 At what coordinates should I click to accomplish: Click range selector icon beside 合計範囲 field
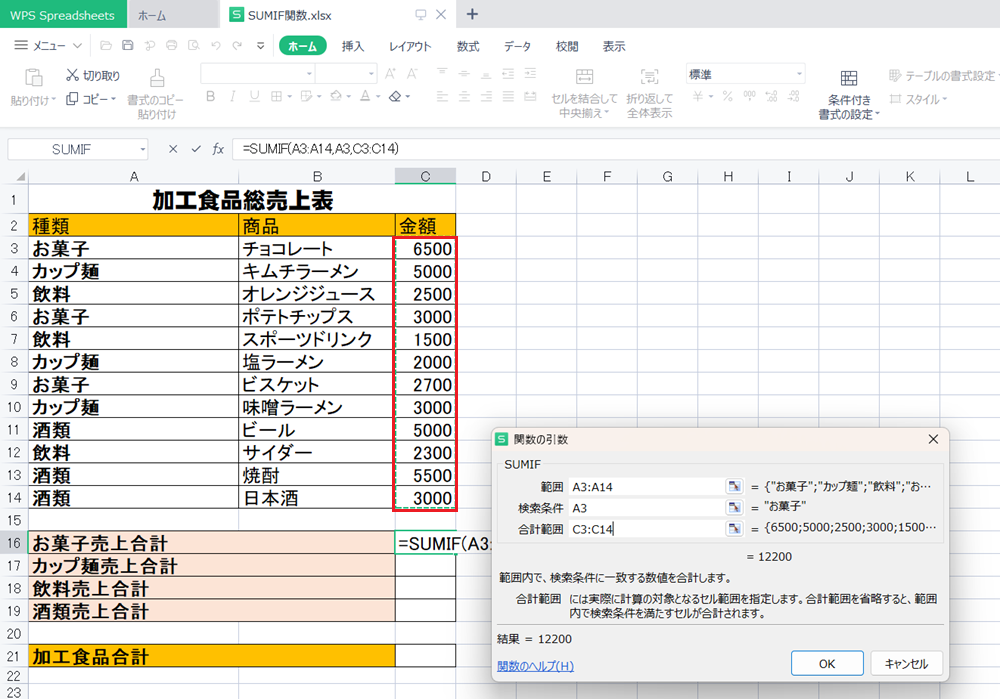735,529
